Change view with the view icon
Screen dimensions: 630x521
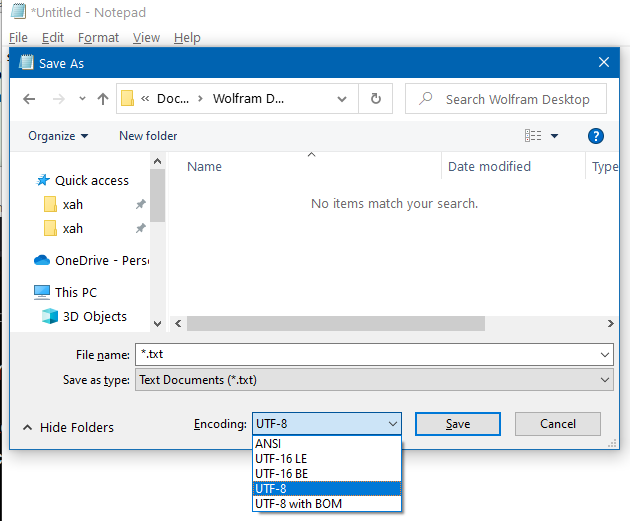point(533,136)
